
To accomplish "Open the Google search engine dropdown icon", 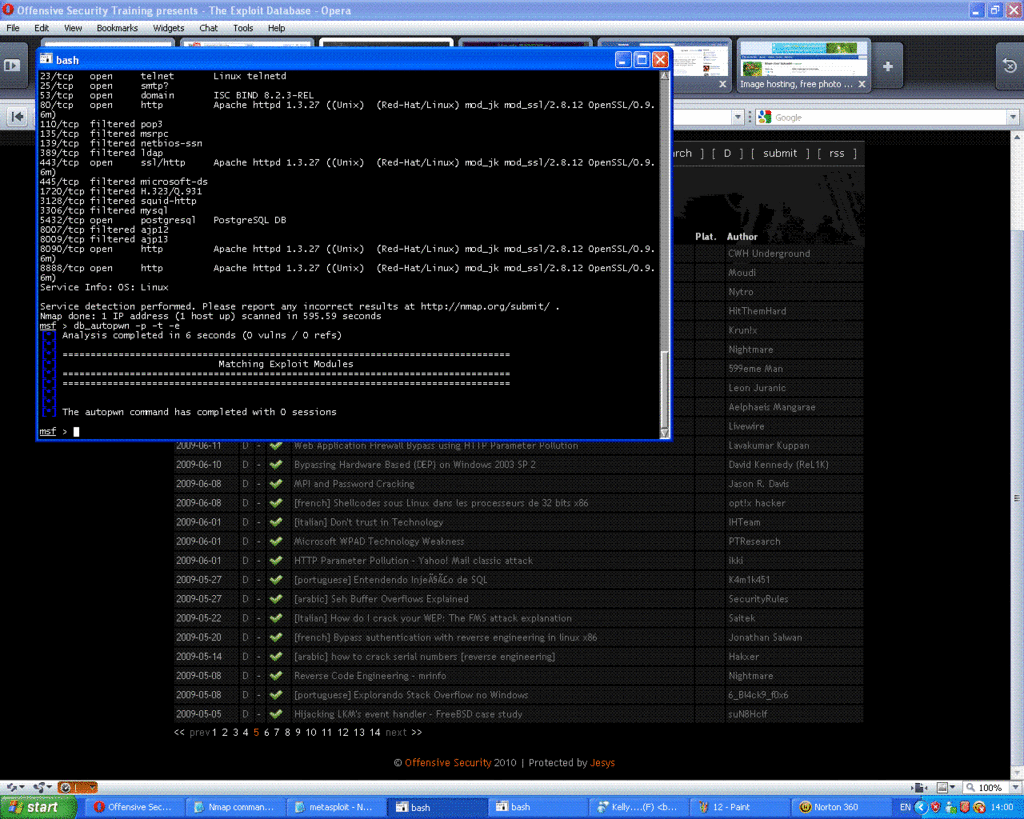I will 764,118.
